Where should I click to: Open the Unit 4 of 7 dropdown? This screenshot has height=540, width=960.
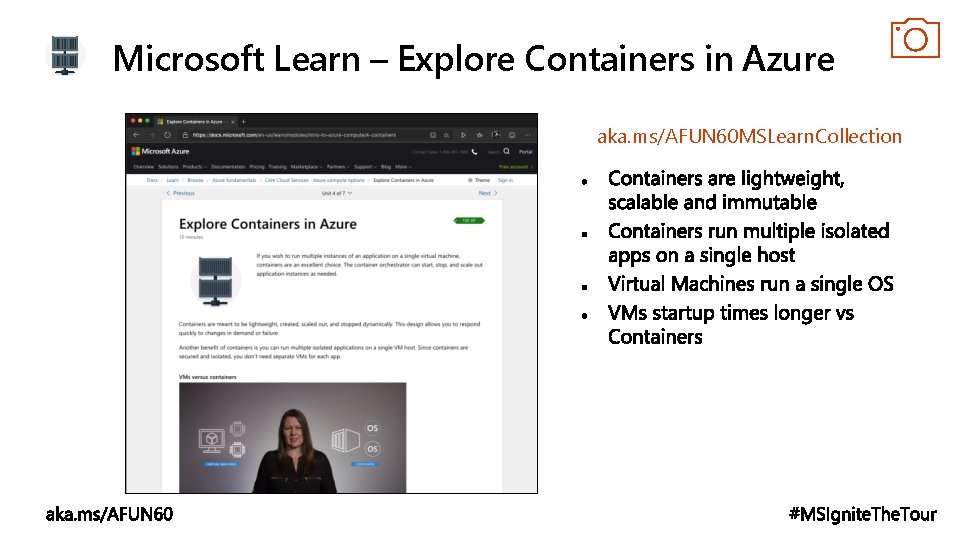[x=337, y=193]
